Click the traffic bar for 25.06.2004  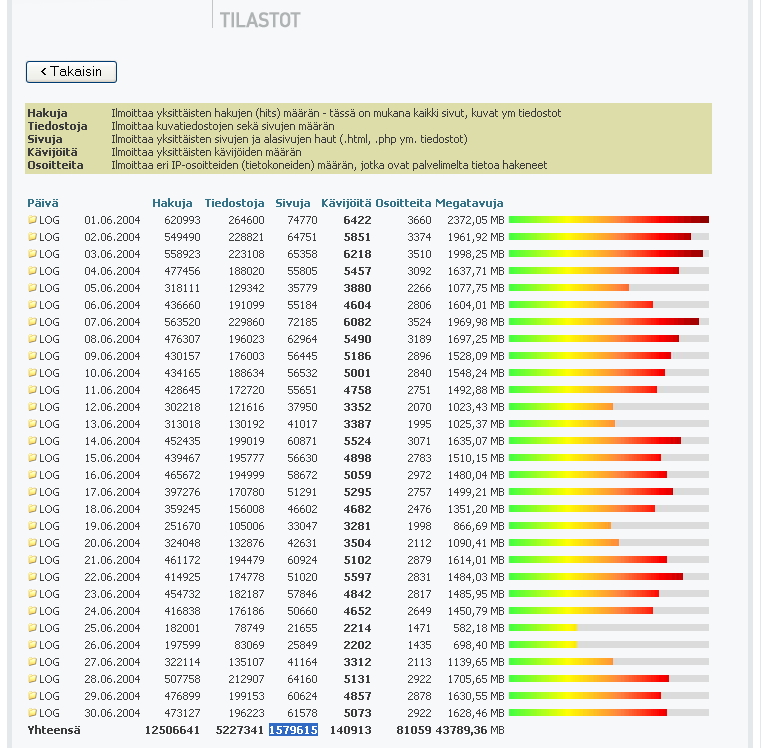(x=609, y=628)
